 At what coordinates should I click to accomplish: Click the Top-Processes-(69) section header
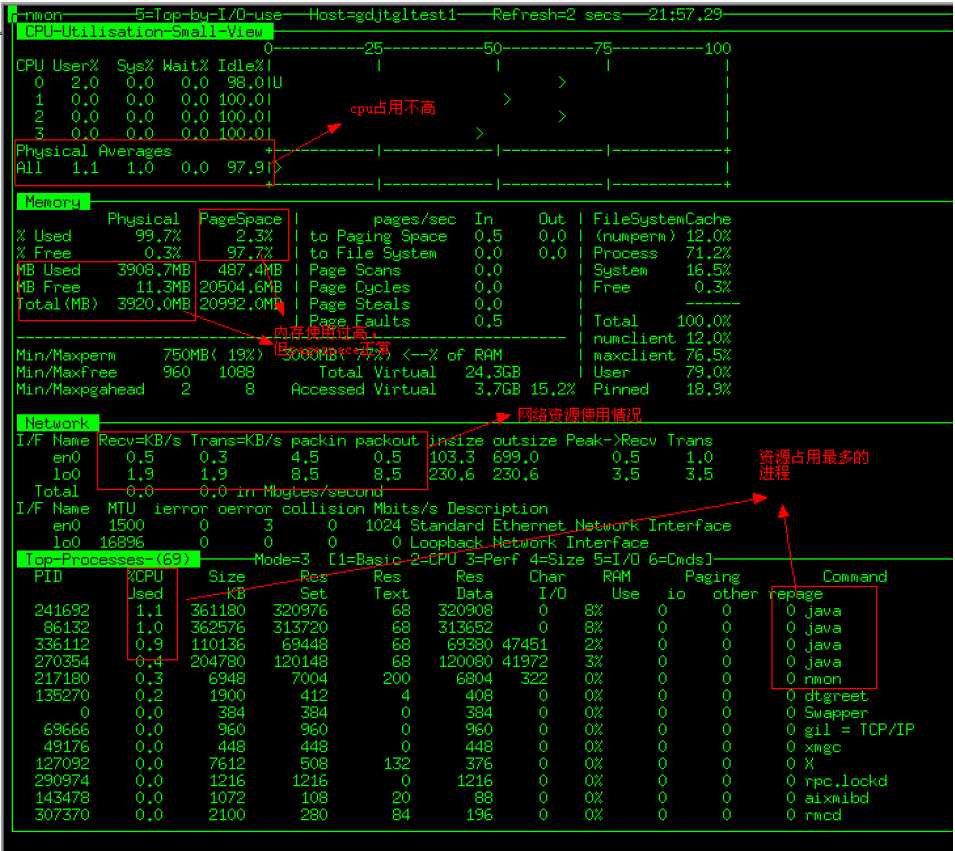pos(108,559)
